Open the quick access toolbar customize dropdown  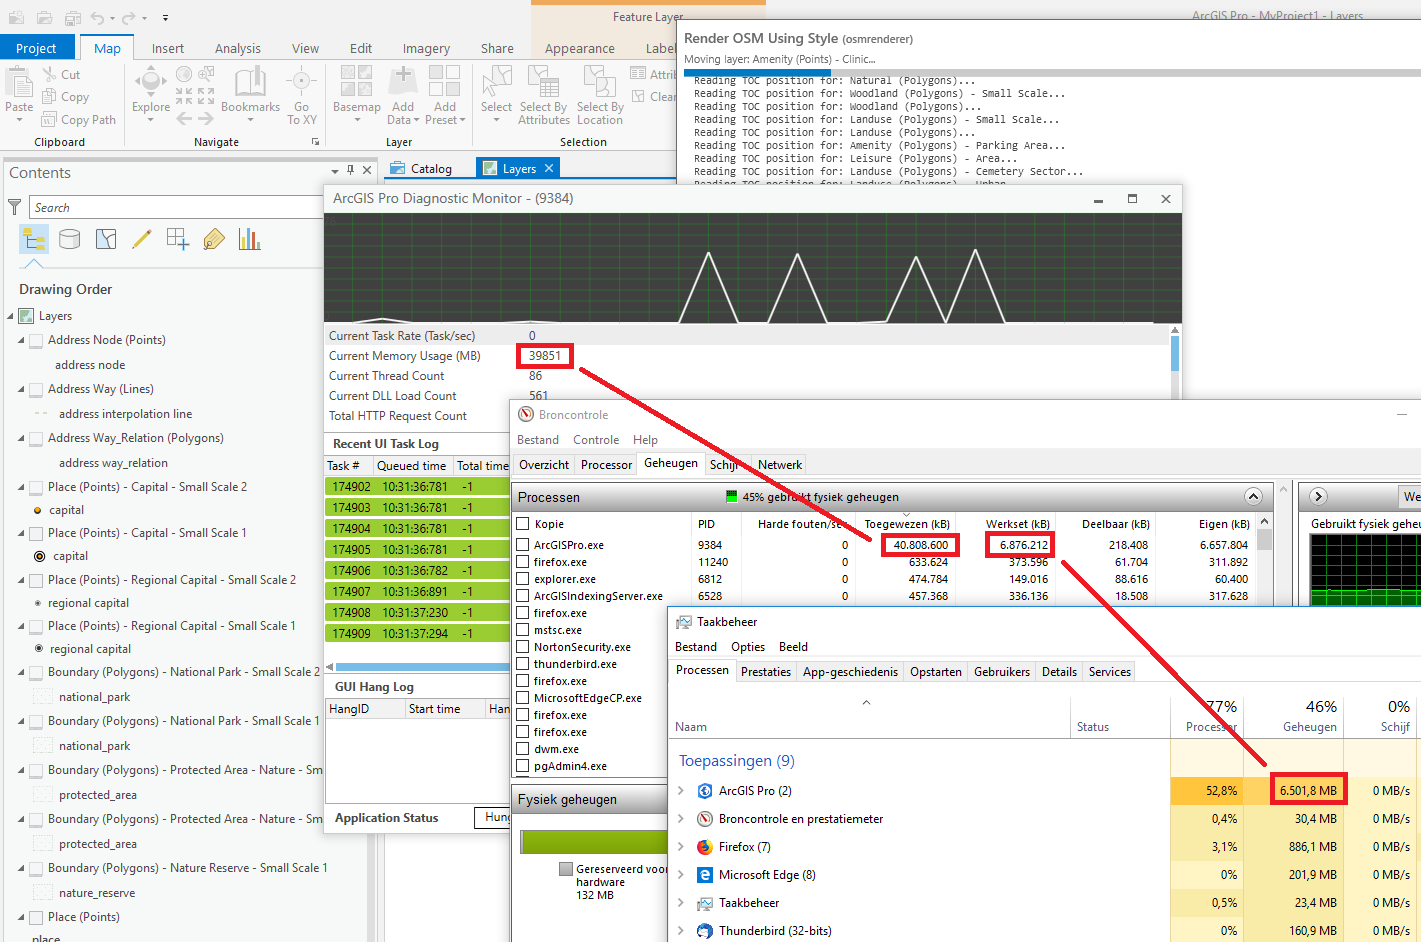click(x=165, y=18)
